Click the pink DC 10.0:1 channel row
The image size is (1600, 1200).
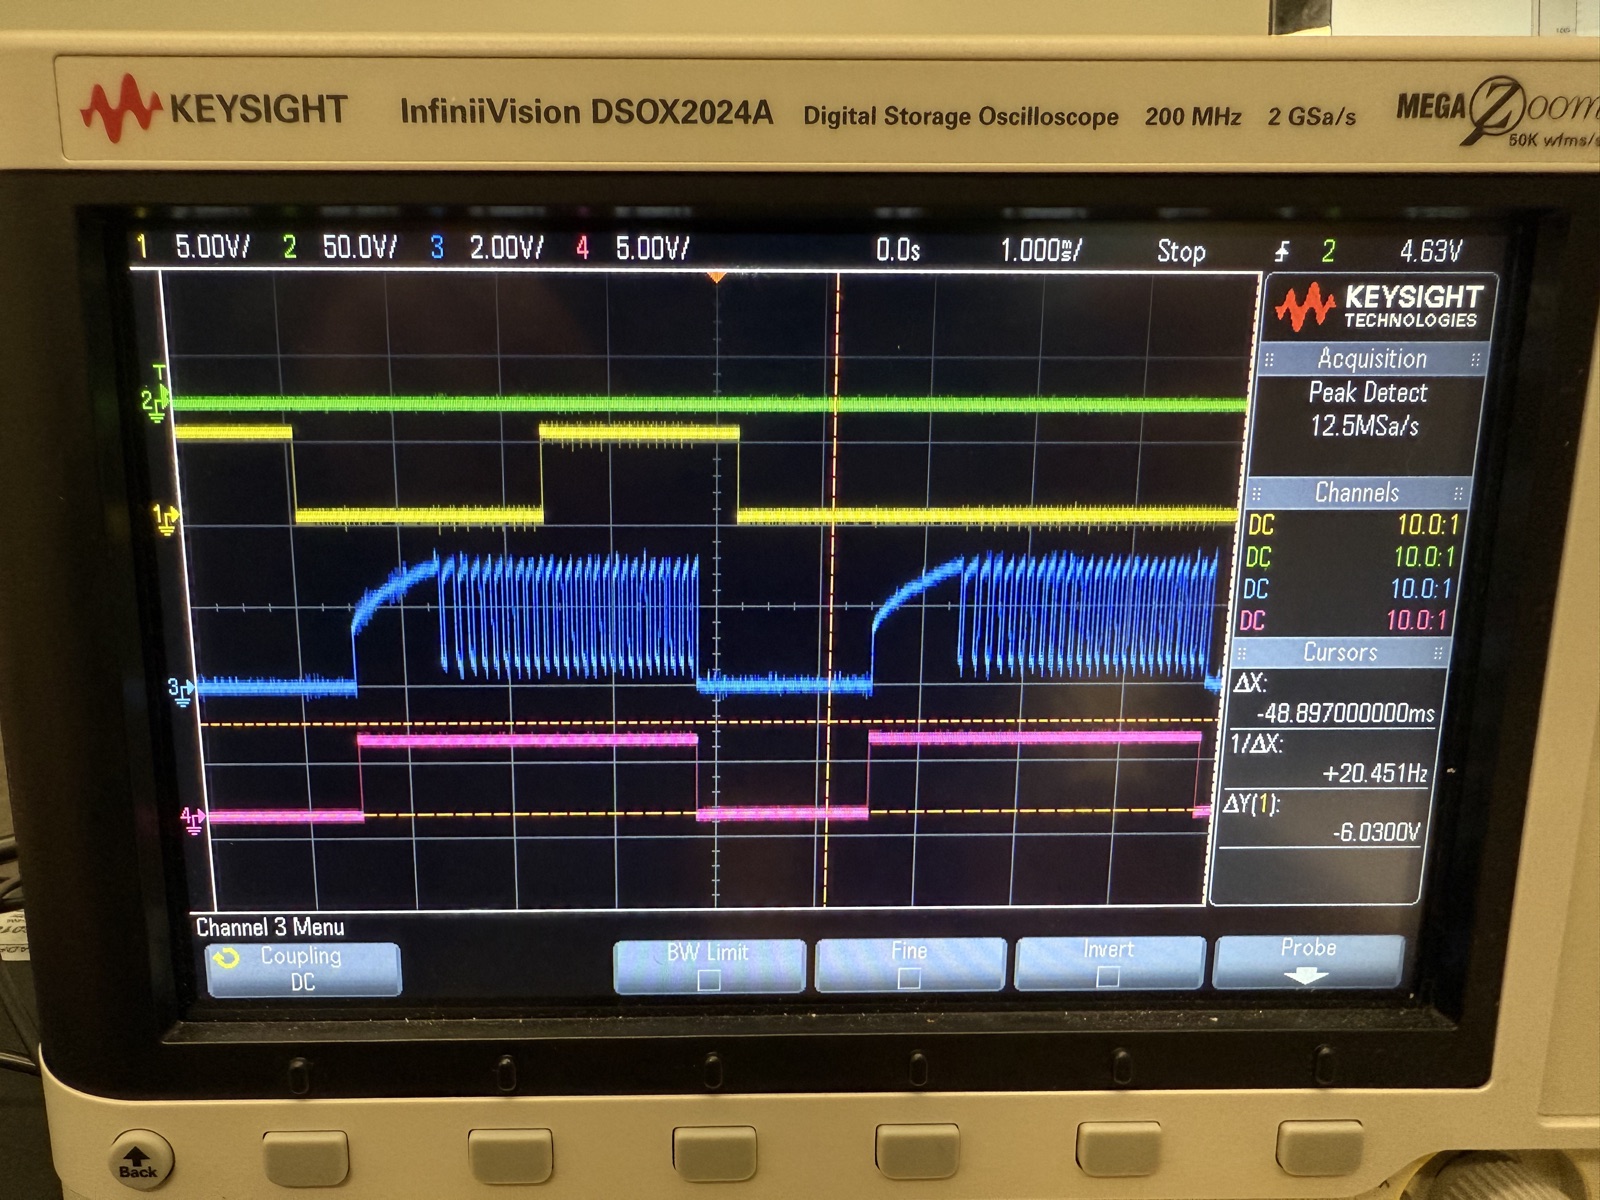pos(1346,620)
